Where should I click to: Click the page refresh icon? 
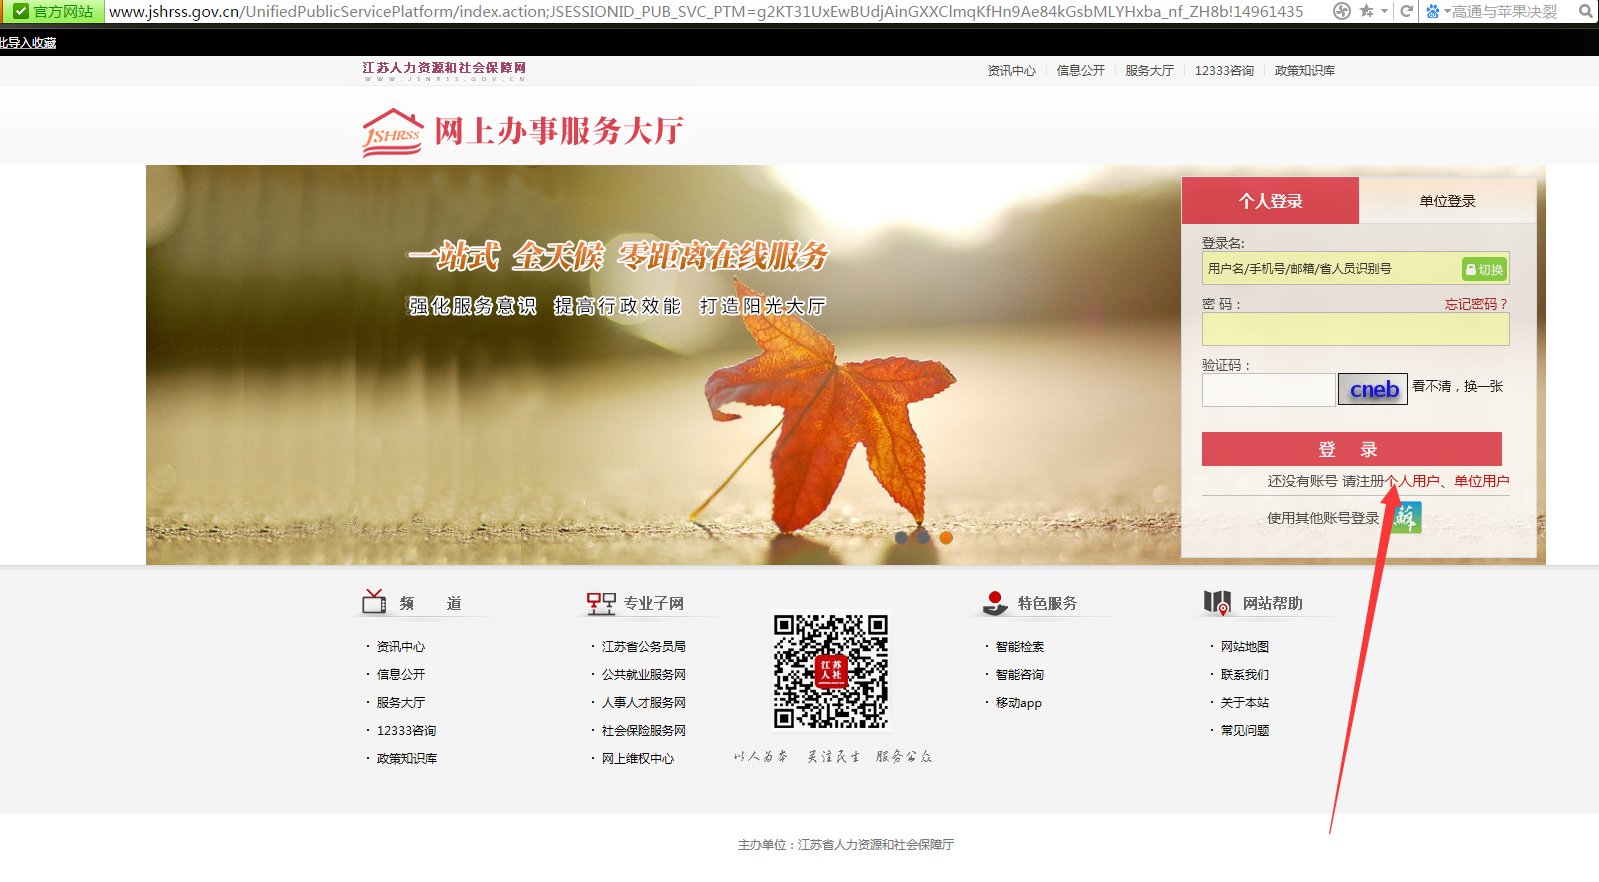(x=1406, y=11)
